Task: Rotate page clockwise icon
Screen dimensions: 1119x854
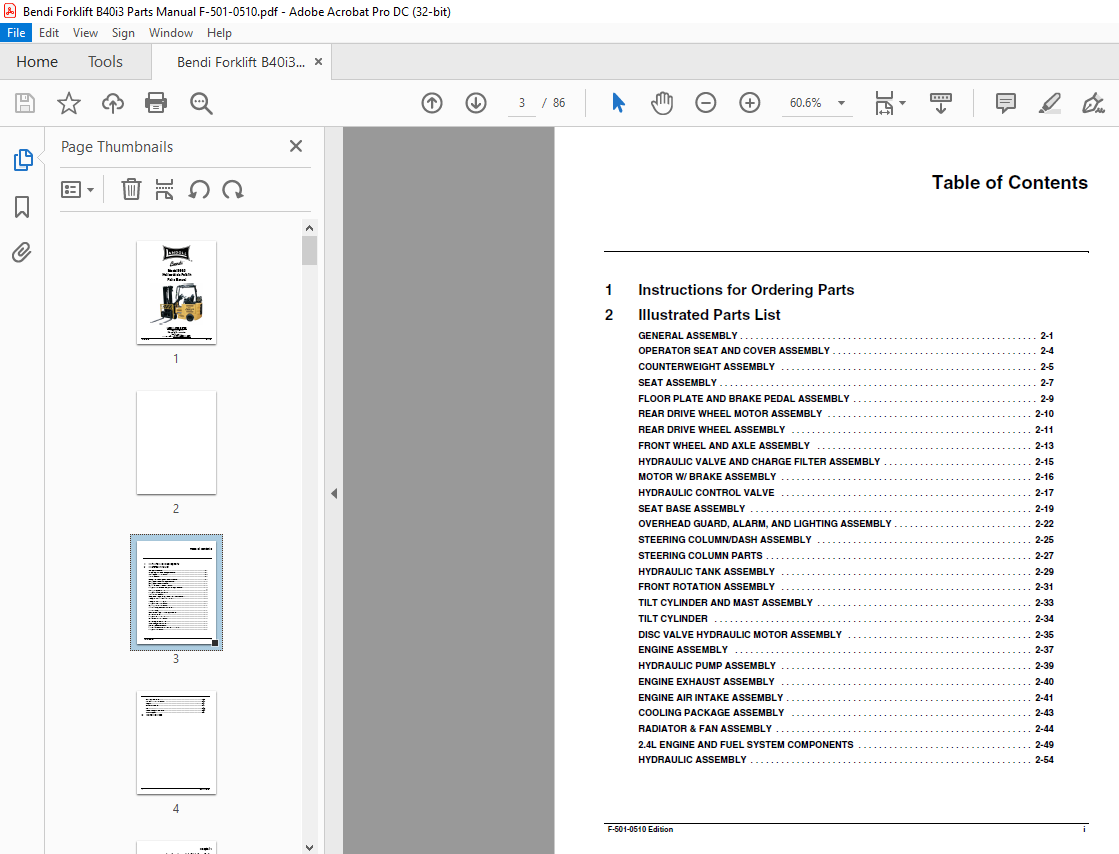Action: 233,190
